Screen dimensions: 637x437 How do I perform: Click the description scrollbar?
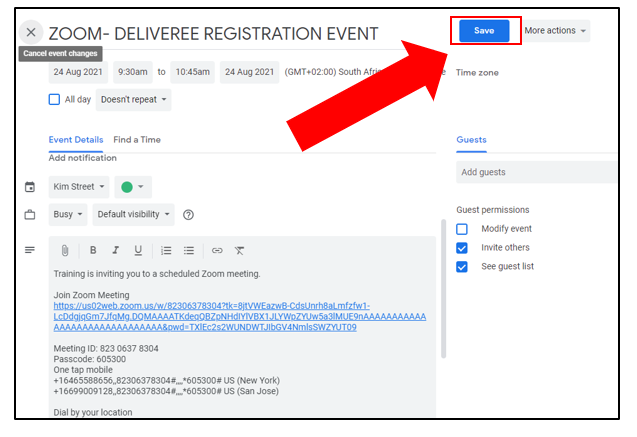pos(443,288)
